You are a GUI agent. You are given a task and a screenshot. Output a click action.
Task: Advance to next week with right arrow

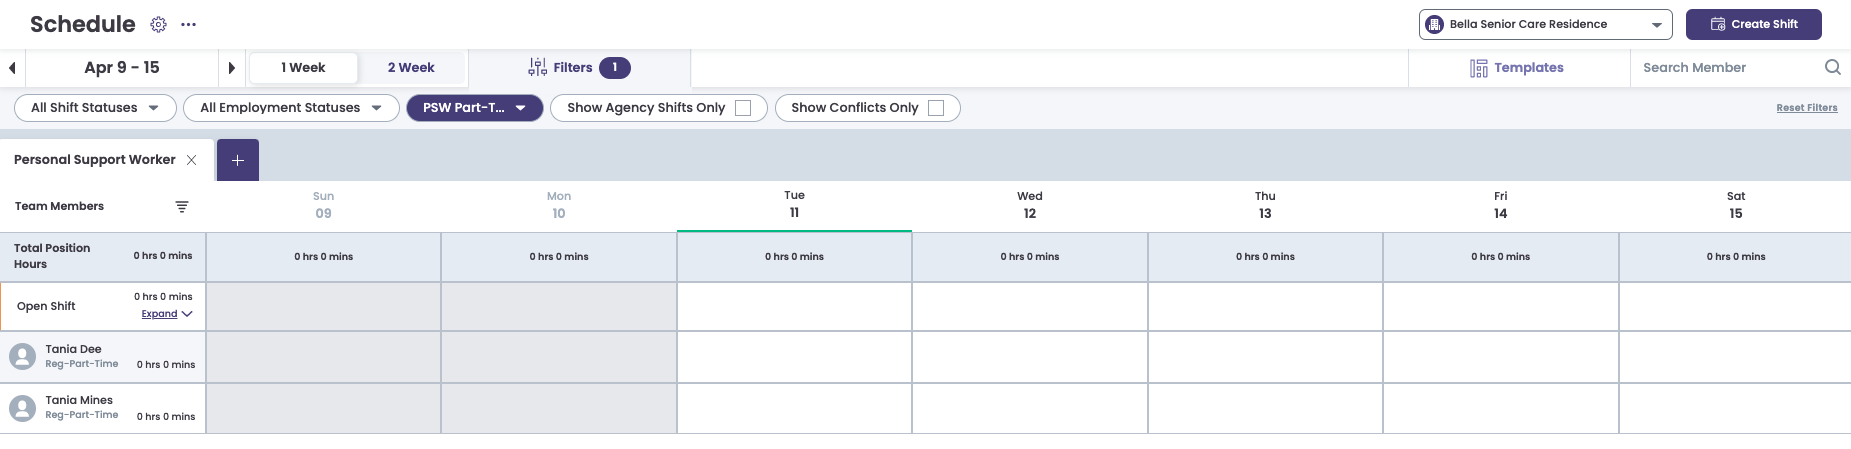pos(231,68)
